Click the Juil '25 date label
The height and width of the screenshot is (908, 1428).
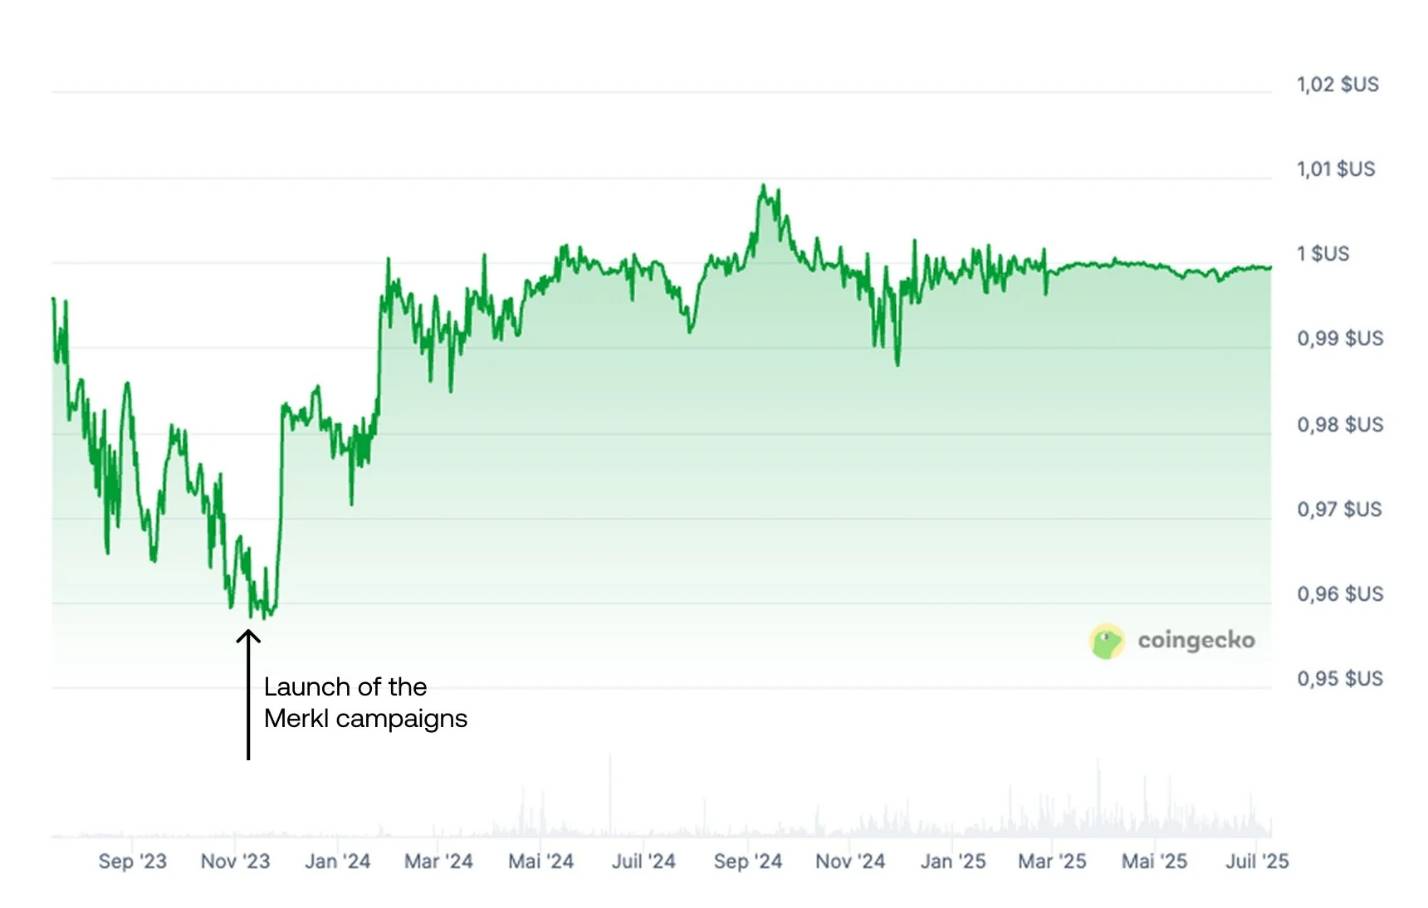(x=1257, y=861)
